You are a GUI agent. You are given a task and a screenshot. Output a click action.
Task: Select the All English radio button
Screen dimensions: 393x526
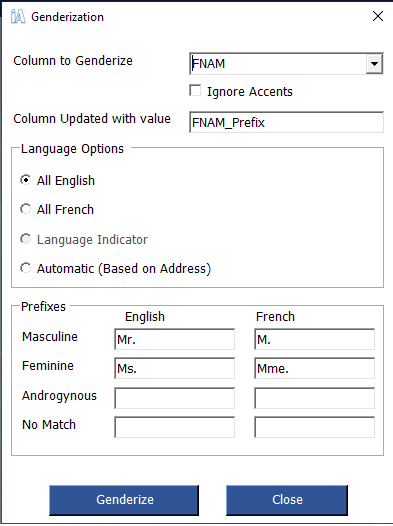25,180
